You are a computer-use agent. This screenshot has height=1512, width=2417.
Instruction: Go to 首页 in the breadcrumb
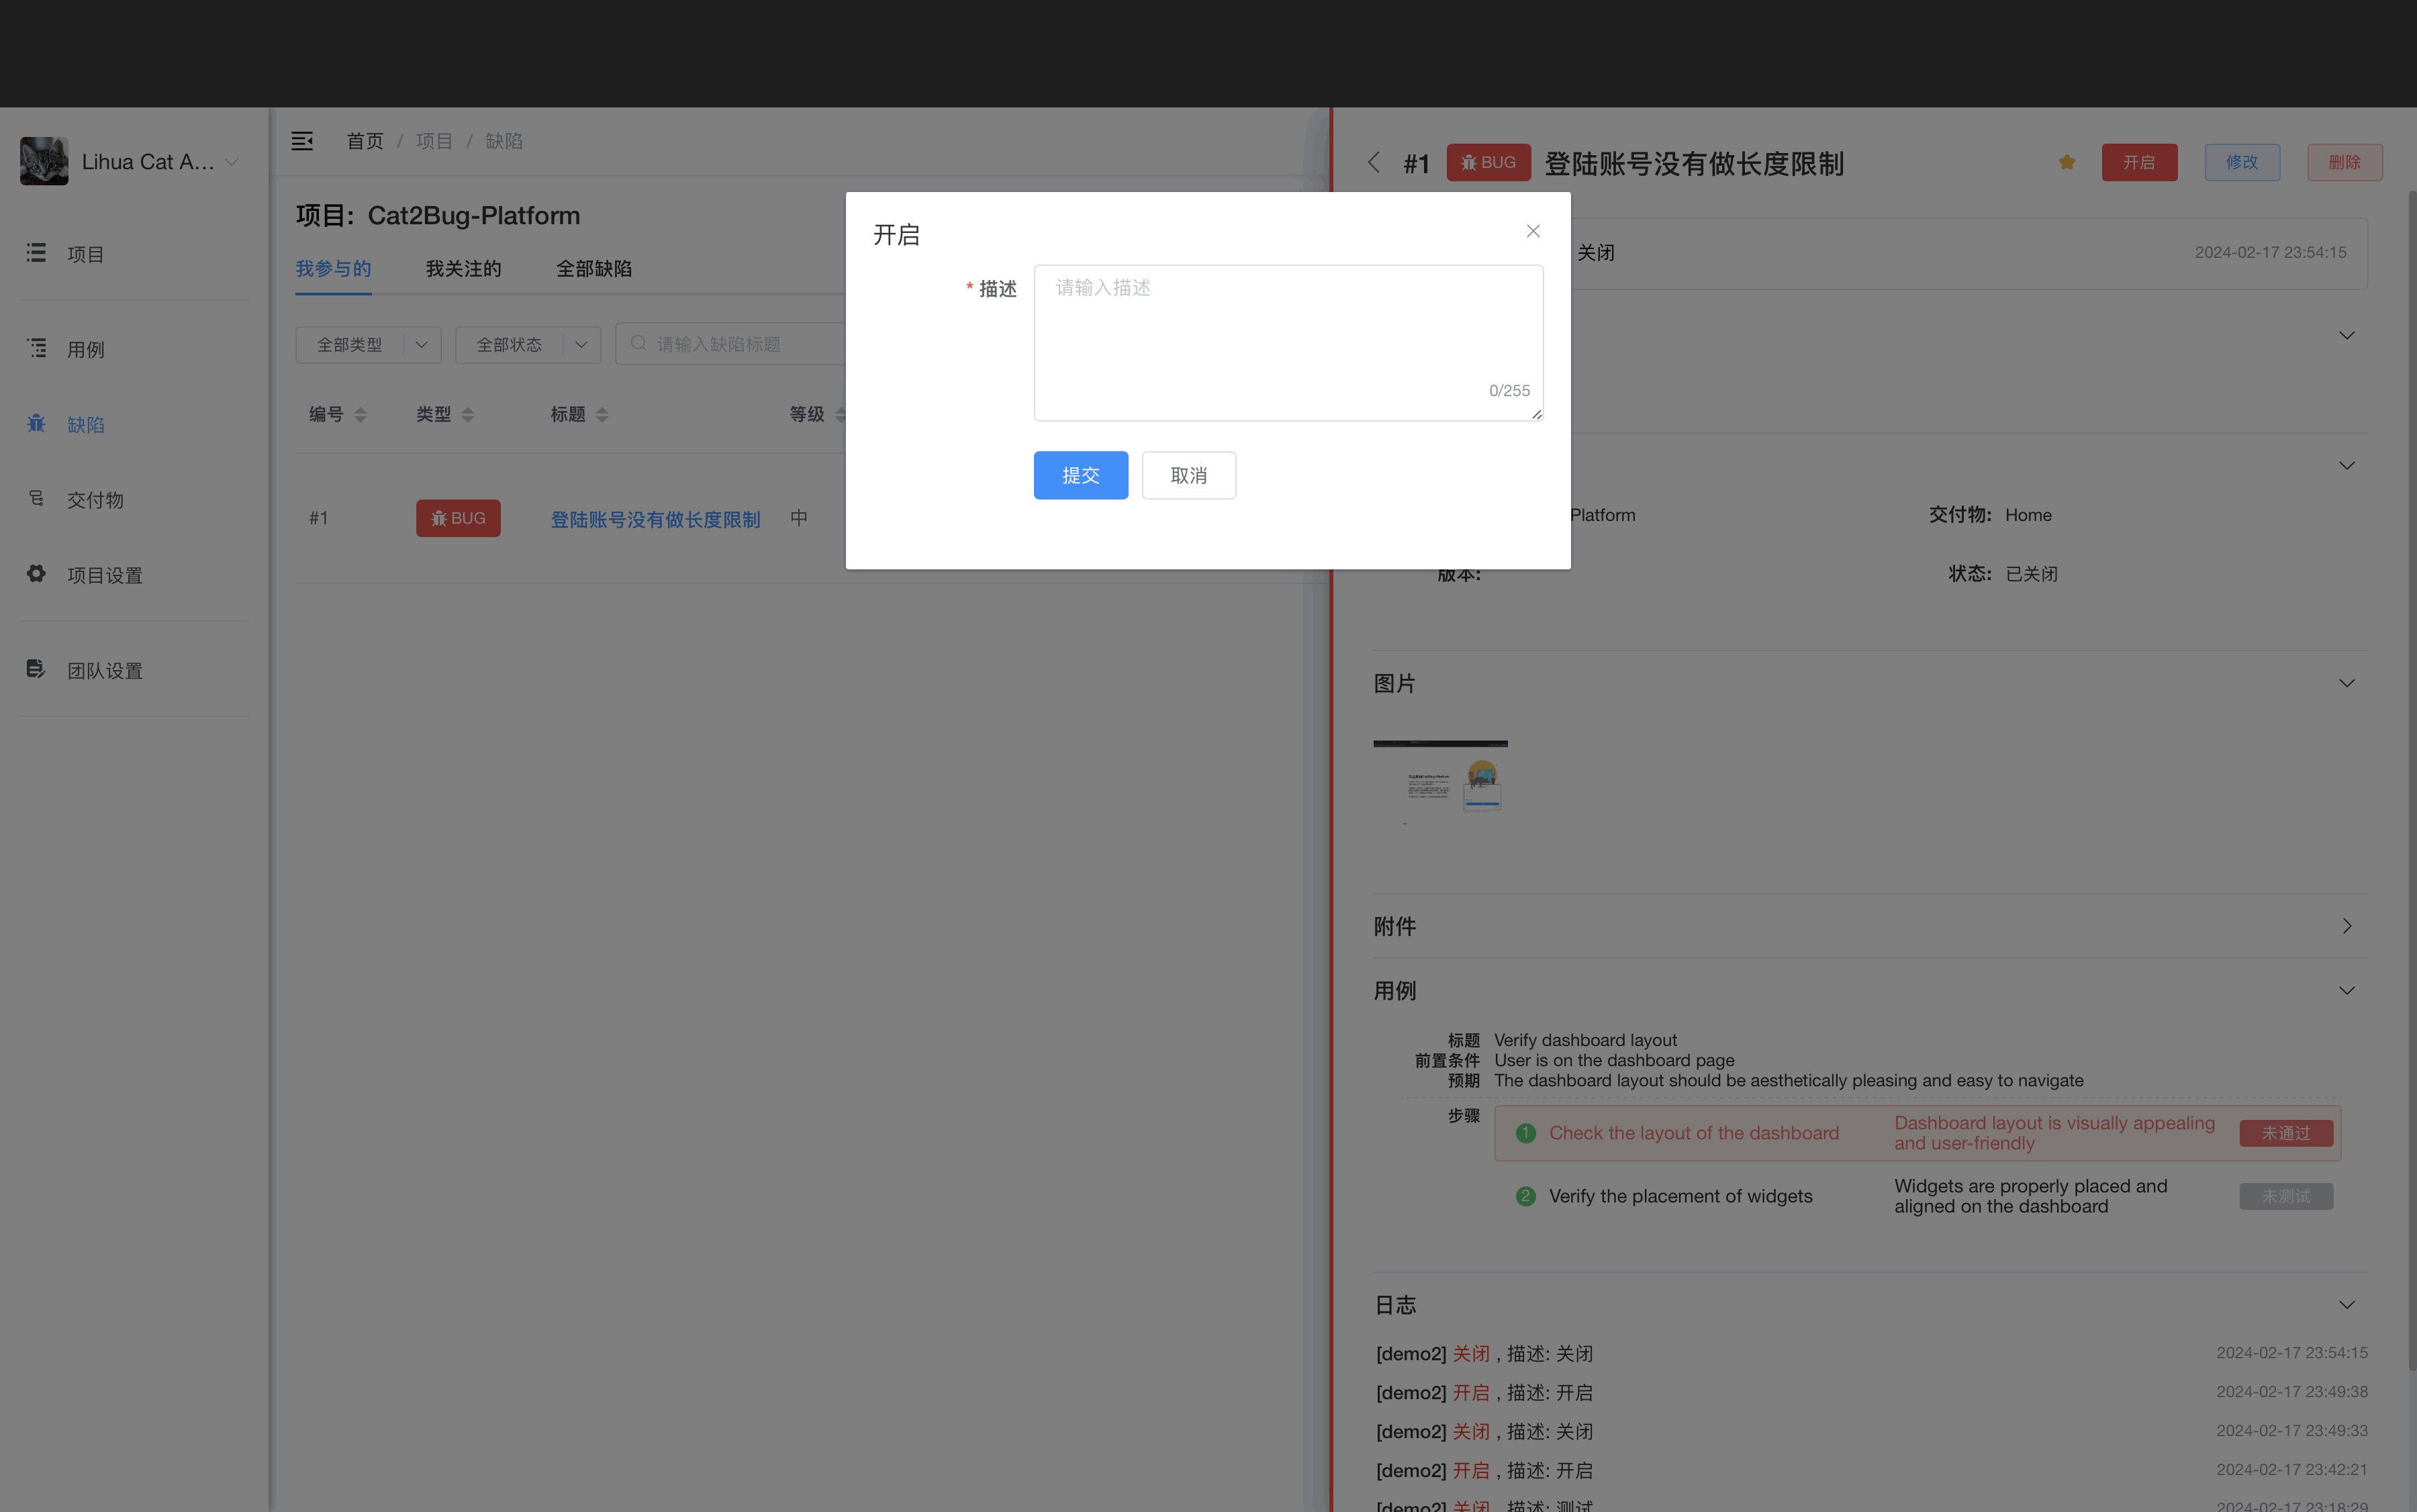click(x=365, y=141)
